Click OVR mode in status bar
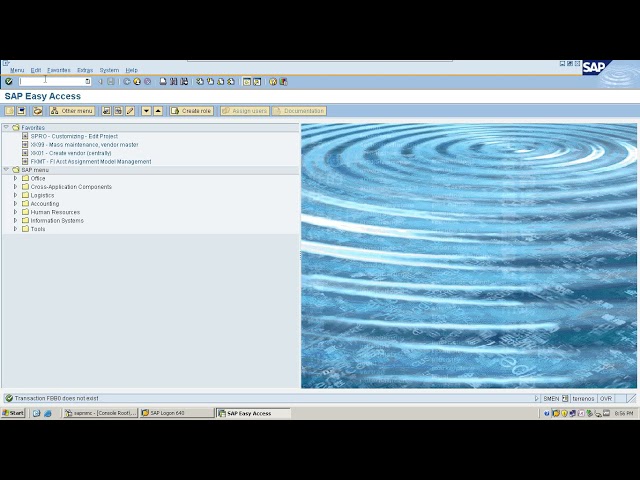This screenshot has height=480, width=640. [x=606, y=398]
